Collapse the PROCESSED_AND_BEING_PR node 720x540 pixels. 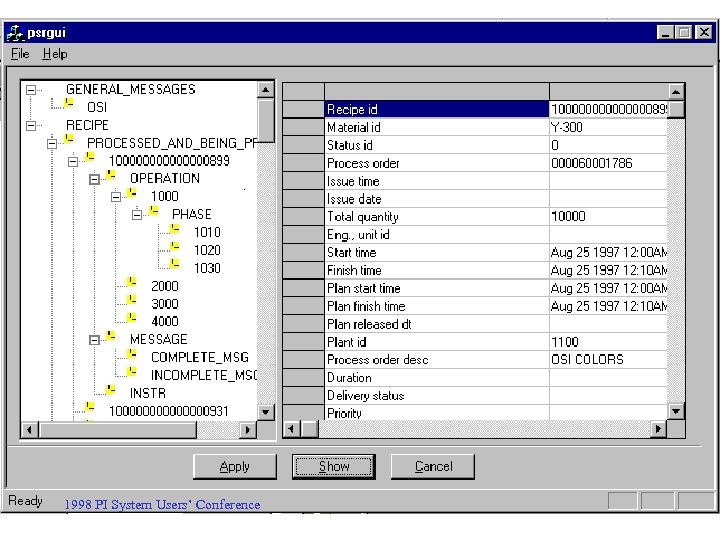coord(52,144)
